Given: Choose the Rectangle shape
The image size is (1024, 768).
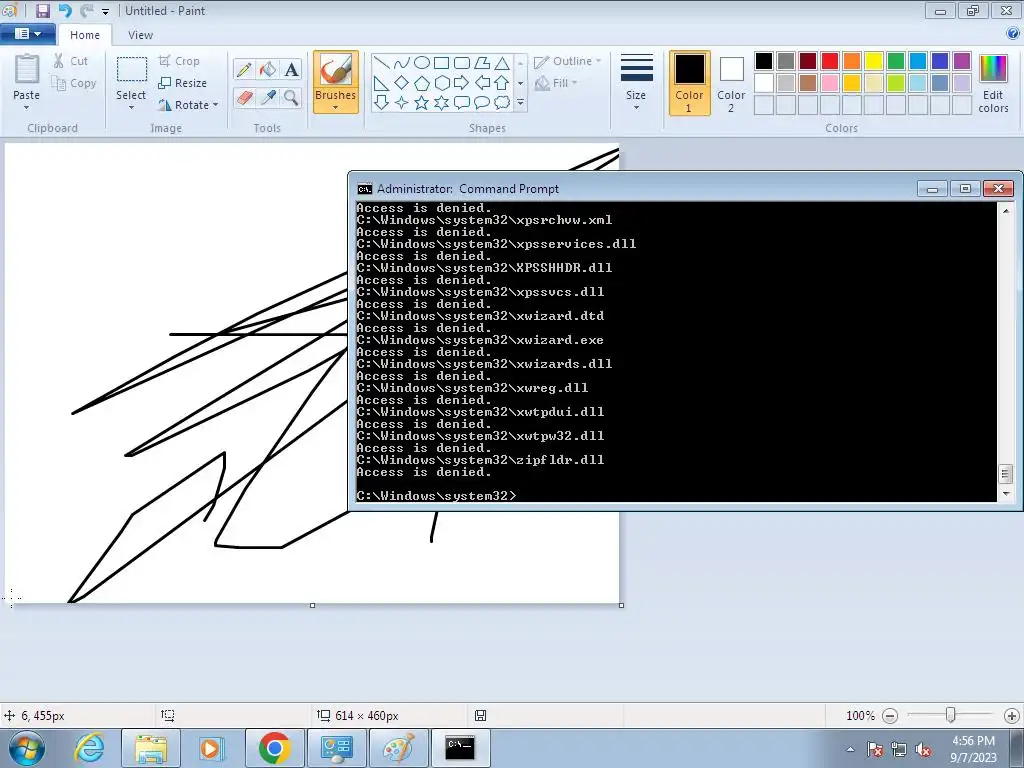Looking at the screenshot, I should coord(441,63).
